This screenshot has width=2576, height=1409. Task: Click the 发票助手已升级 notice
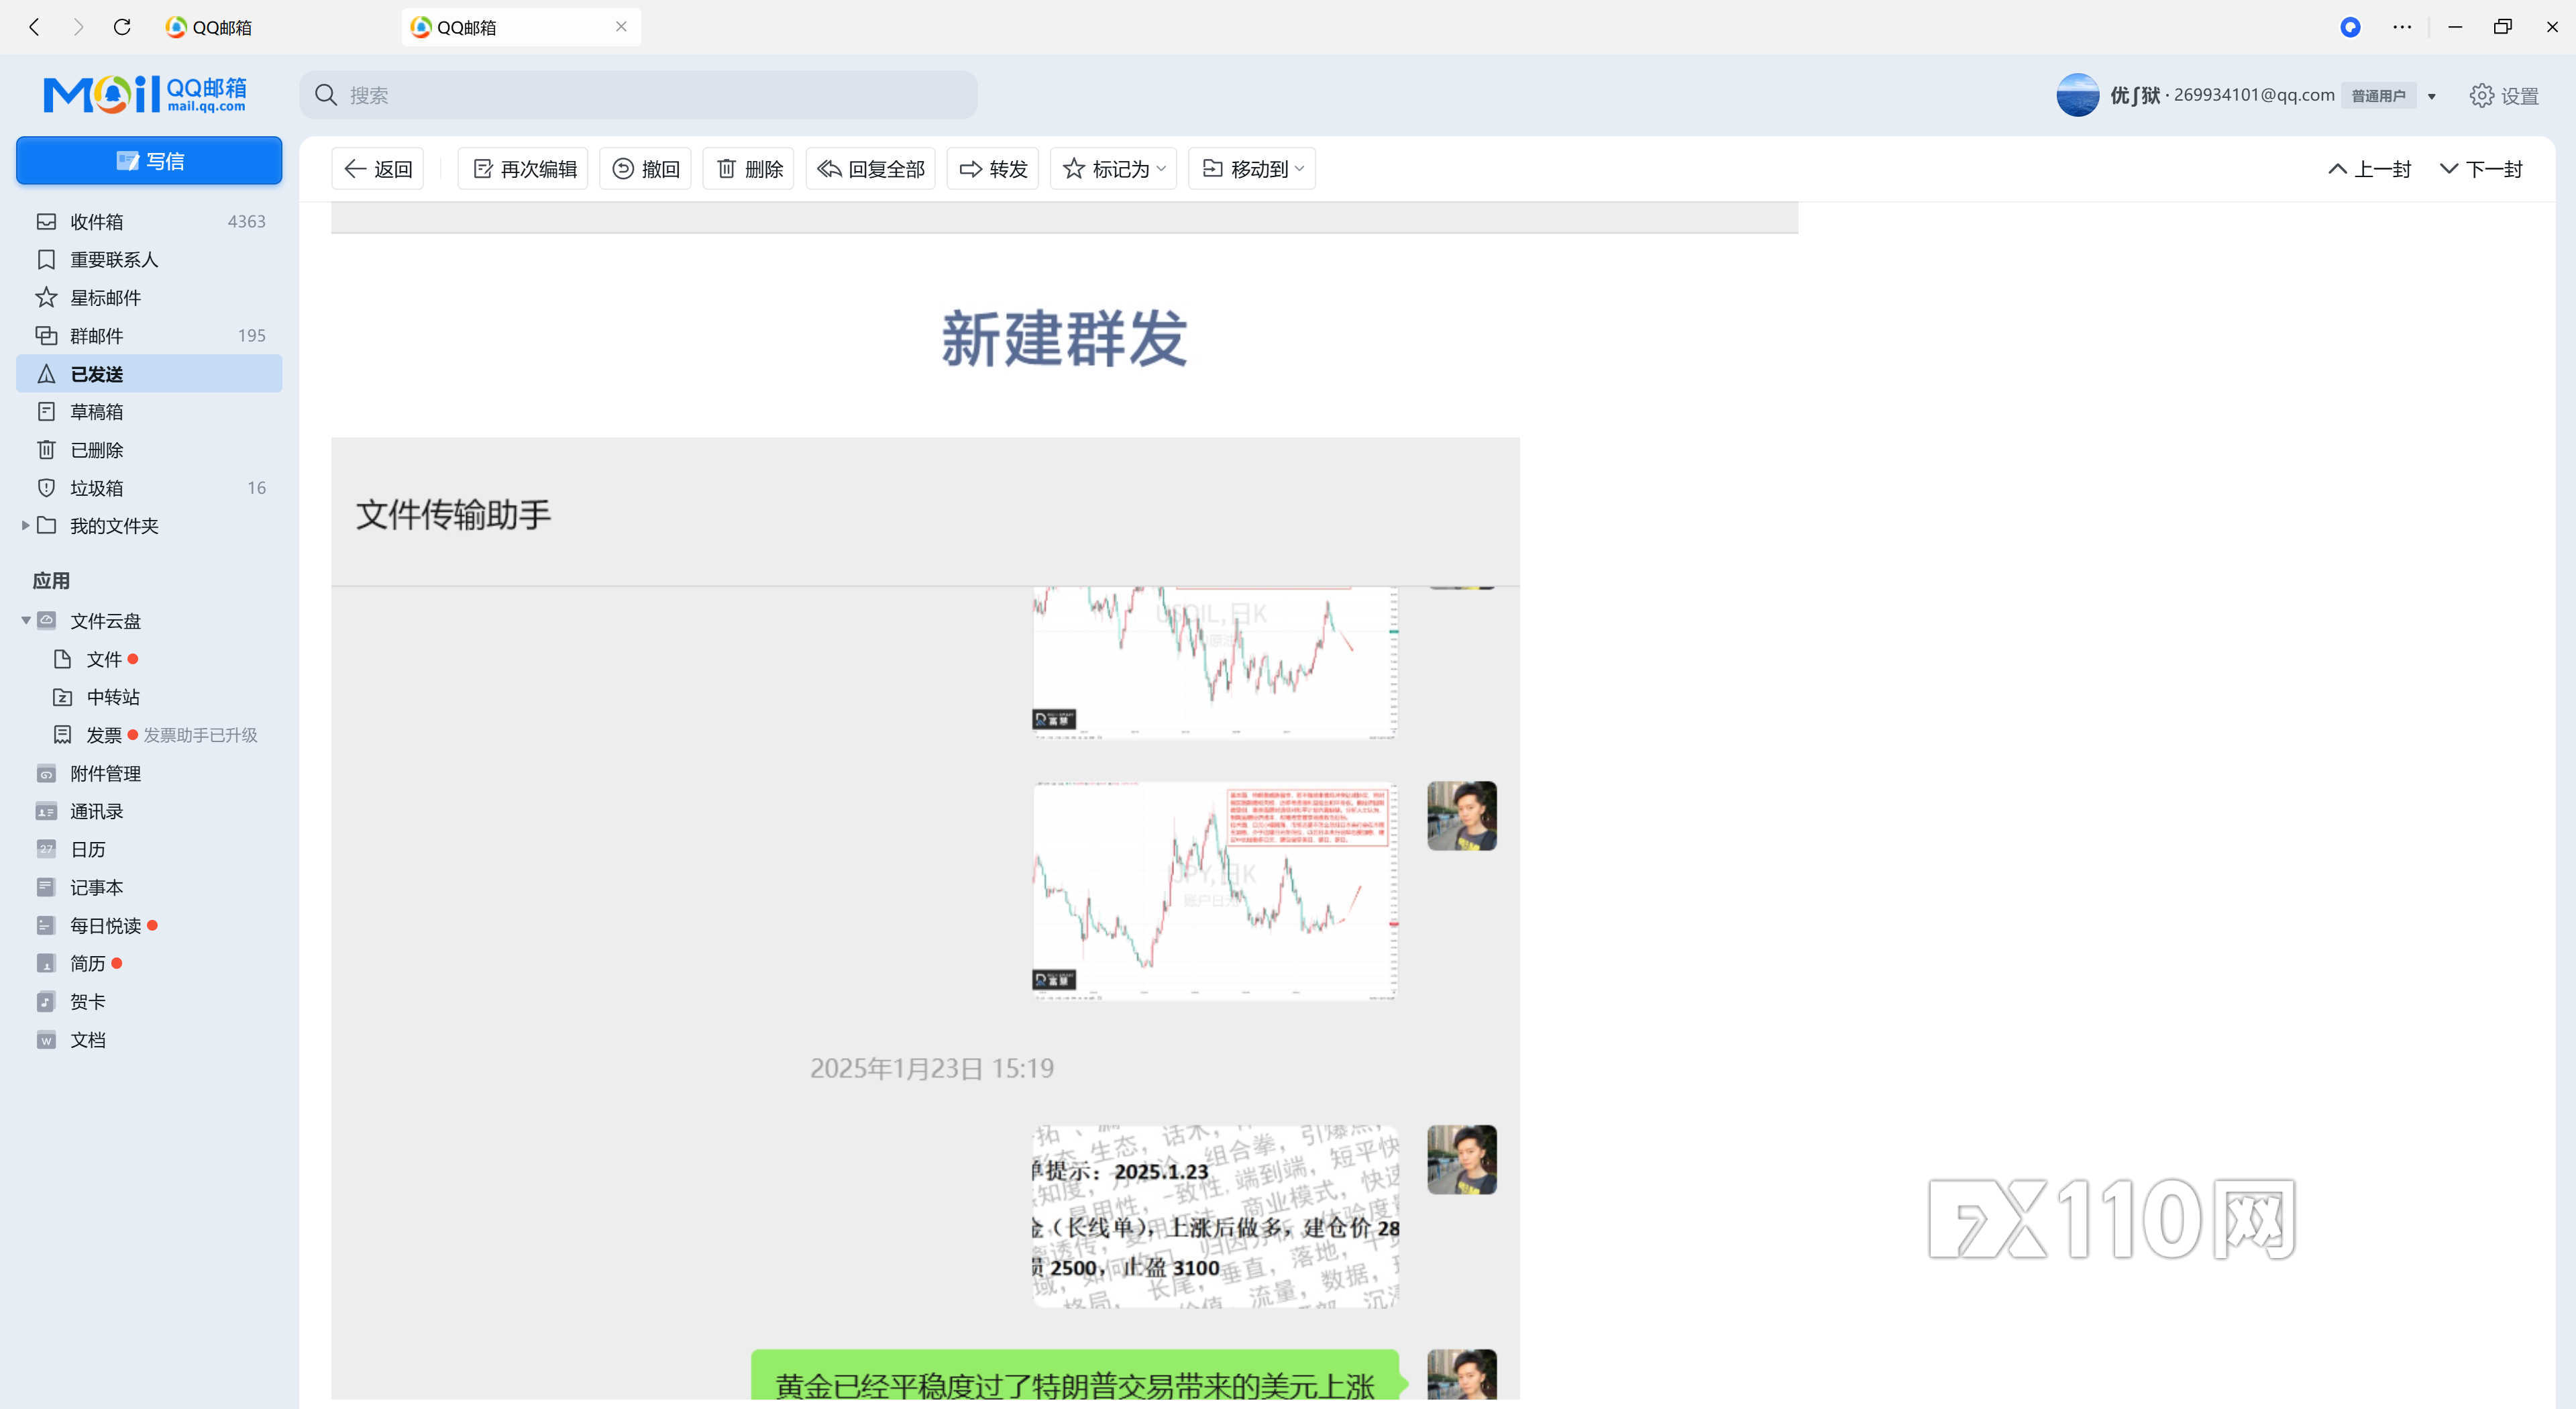(200, 735)
